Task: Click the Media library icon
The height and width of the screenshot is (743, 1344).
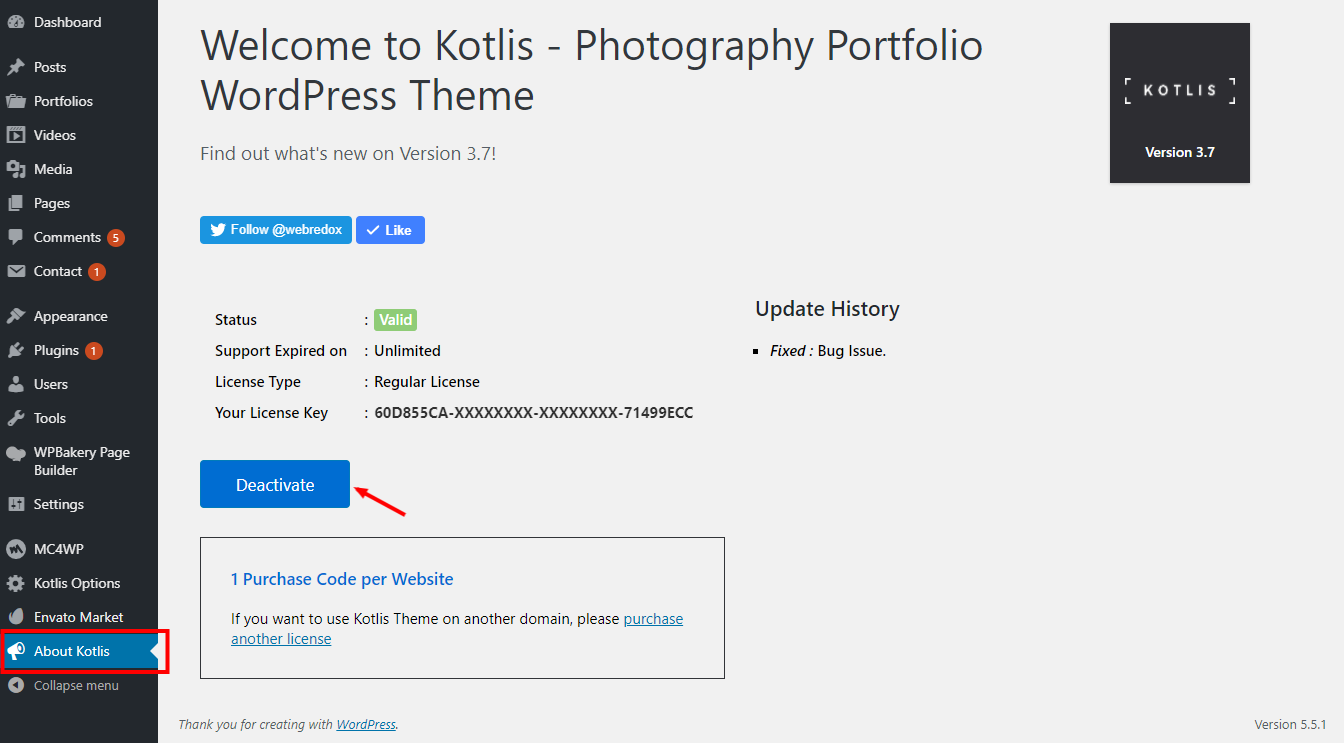Action: tap(16, 169)
